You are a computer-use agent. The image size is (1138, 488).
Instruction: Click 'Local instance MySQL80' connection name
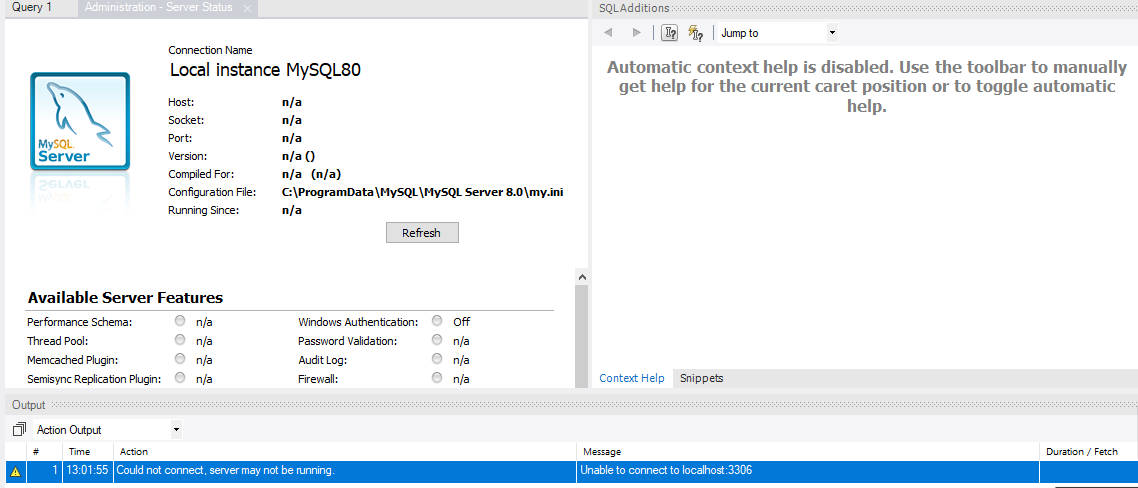pyautogui.click(x=265, y=70)
